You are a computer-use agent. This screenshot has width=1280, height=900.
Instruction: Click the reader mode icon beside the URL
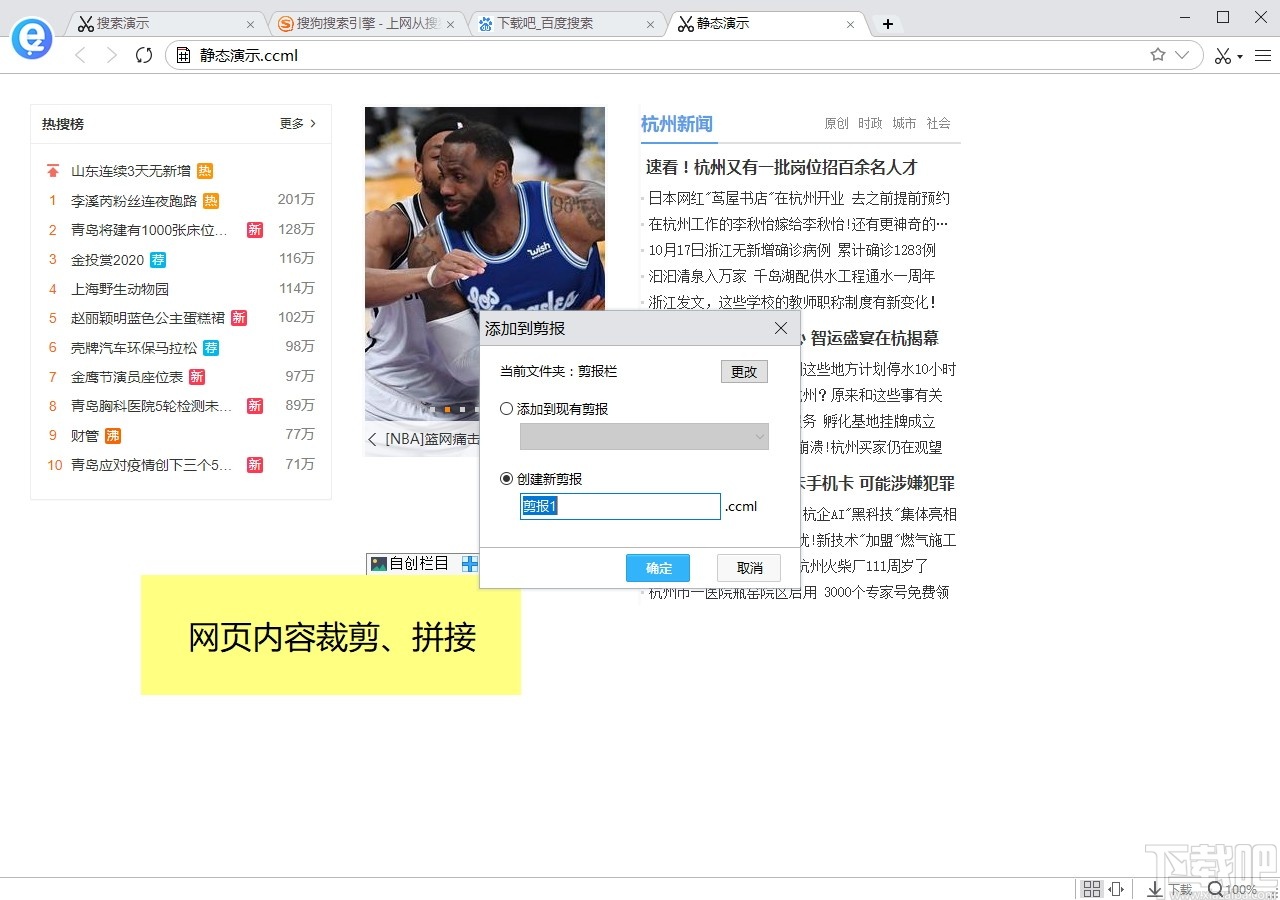(182, 55)
